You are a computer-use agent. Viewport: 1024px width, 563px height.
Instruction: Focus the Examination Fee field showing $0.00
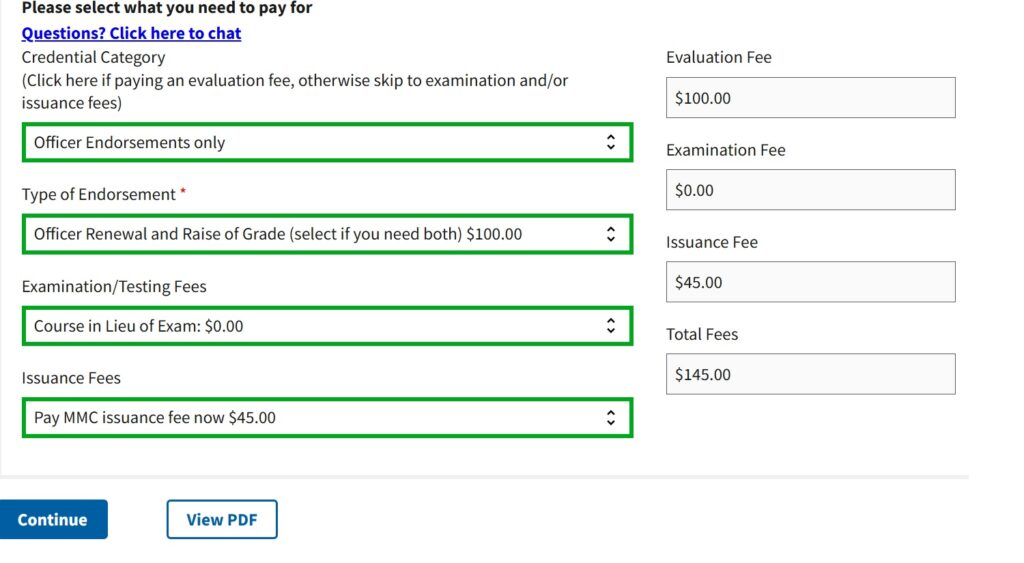(810, 190)
